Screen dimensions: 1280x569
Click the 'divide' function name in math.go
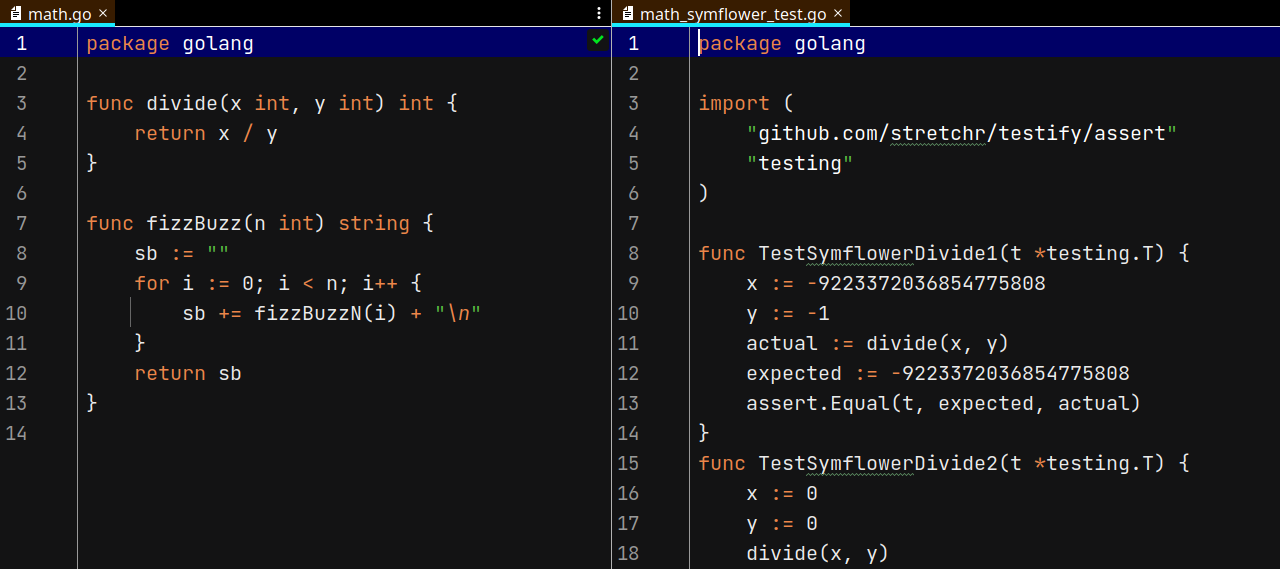tap(182, 103)
